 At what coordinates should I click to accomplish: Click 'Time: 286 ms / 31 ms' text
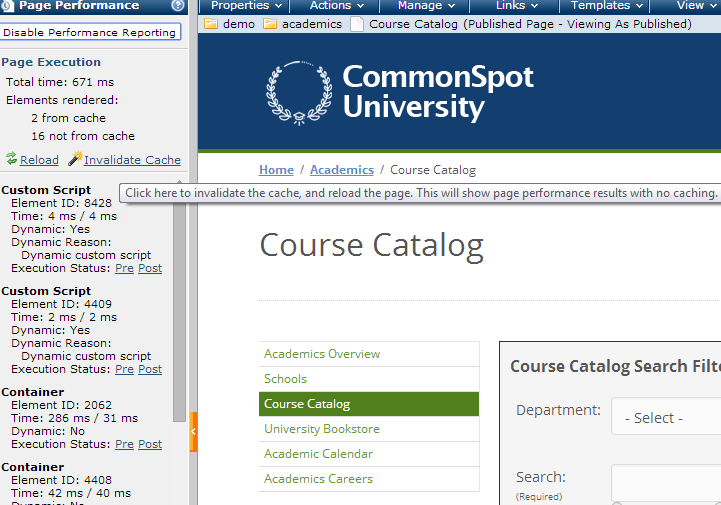tap(74, 418)
